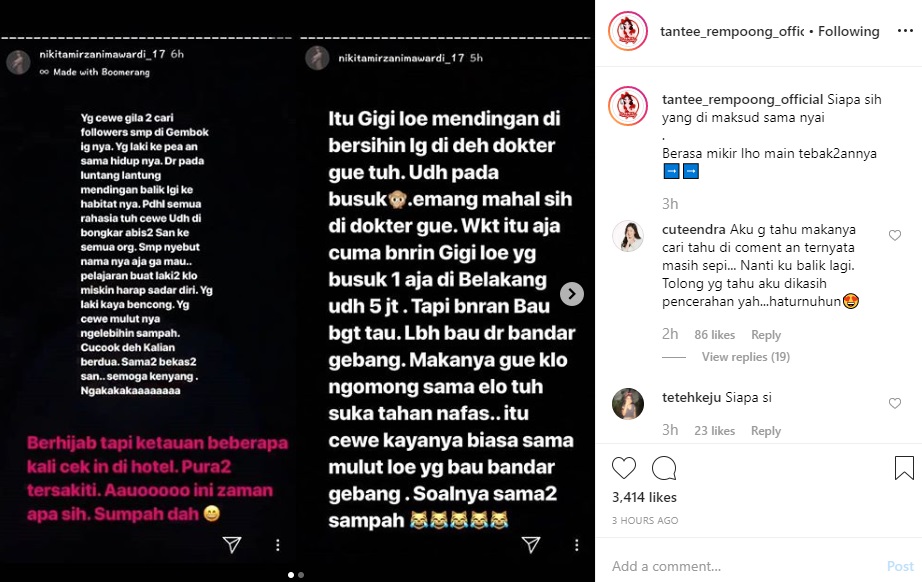
Task: Open cuteendra's profile picture
Action: (x=627, y=236)
